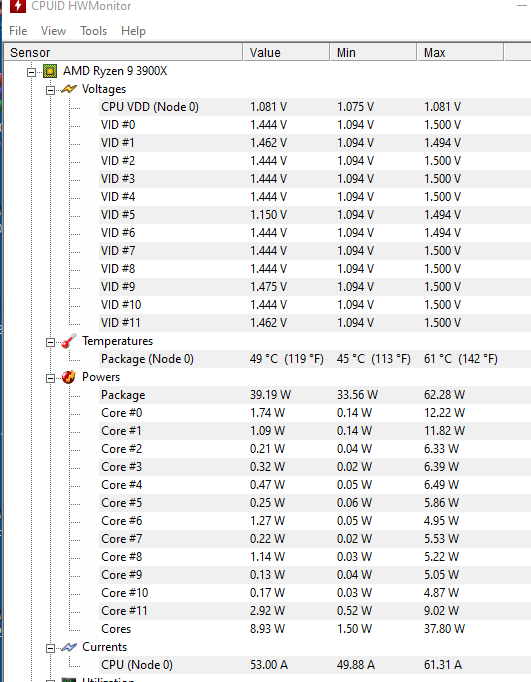This screenshot has width=531, height=682.
Task: Click the 37.80 W Cores max value
Action: (x=444, y=629)
